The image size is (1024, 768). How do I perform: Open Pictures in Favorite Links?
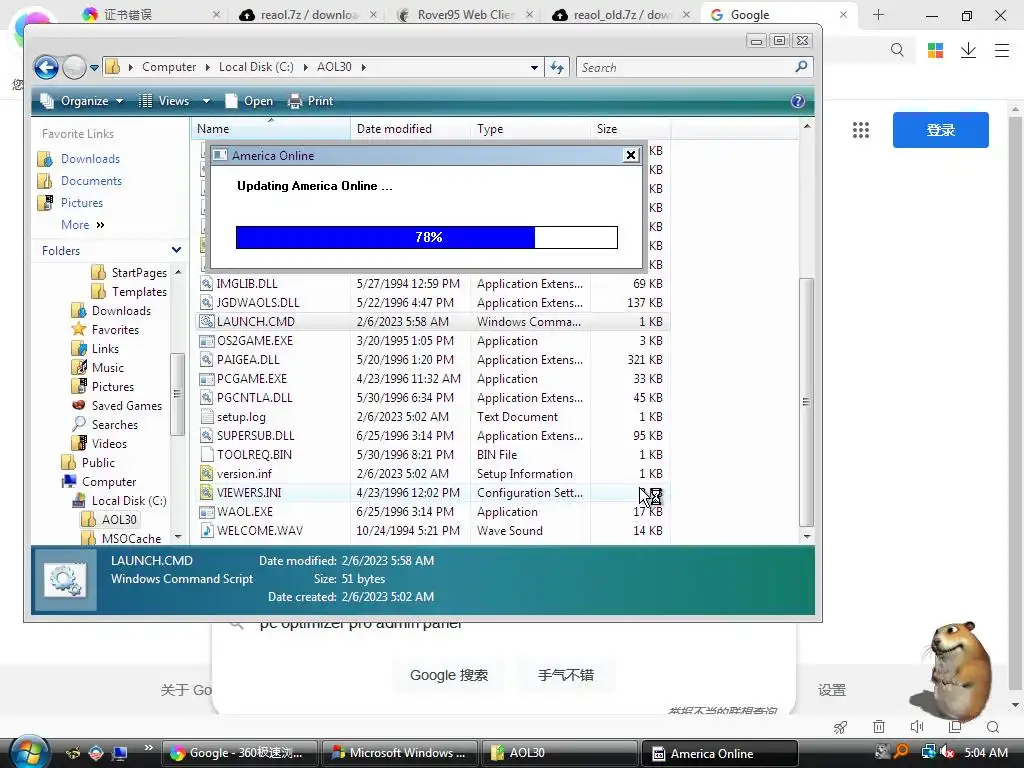coord(82,203)
